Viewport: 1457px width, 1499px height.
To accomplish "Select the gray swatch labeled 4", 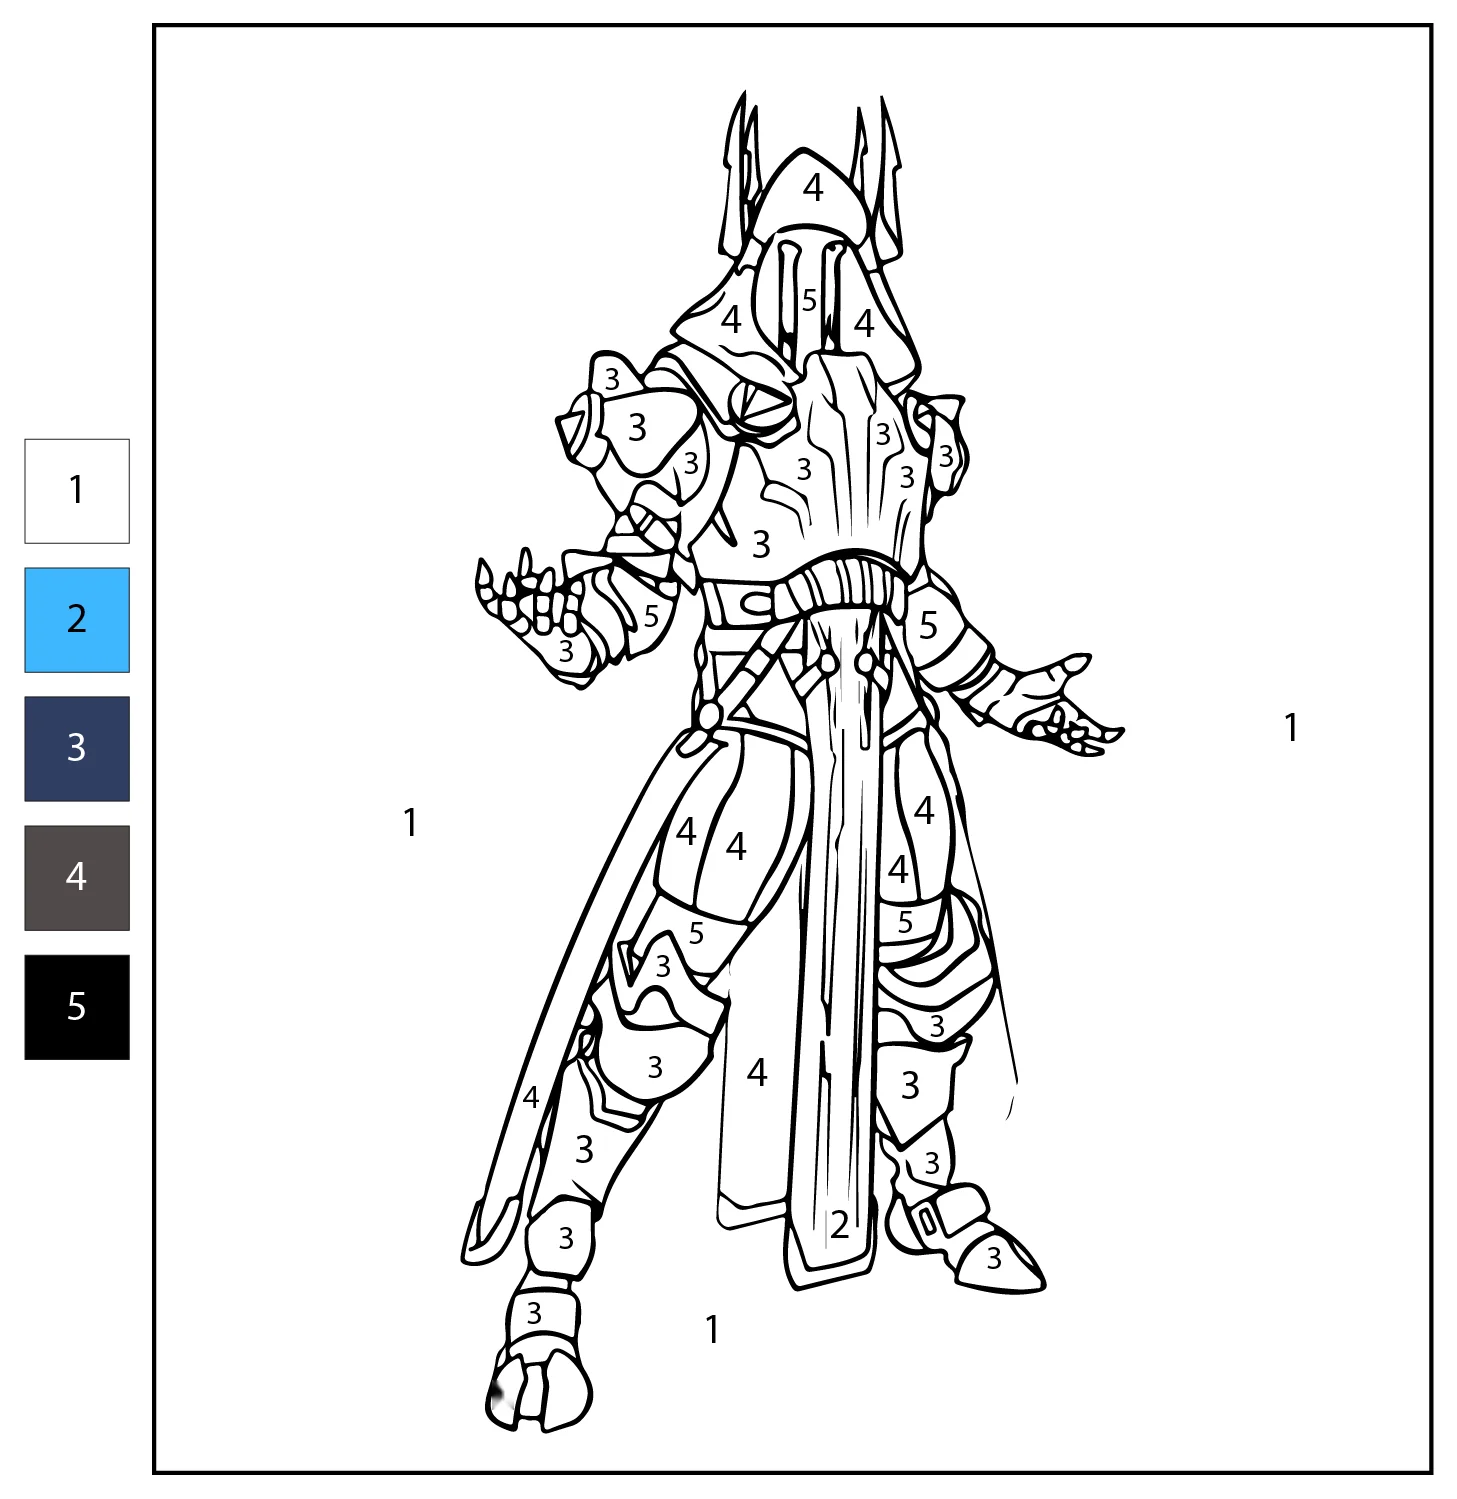I will click(x=77, y=878).
